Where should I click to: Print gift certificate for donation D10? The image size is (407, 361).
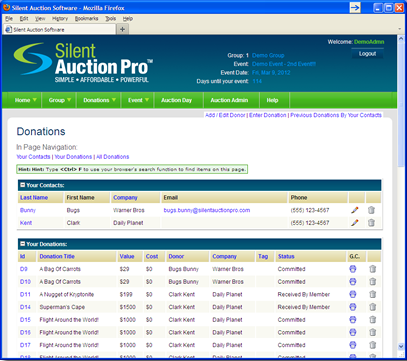click(353, 282)
